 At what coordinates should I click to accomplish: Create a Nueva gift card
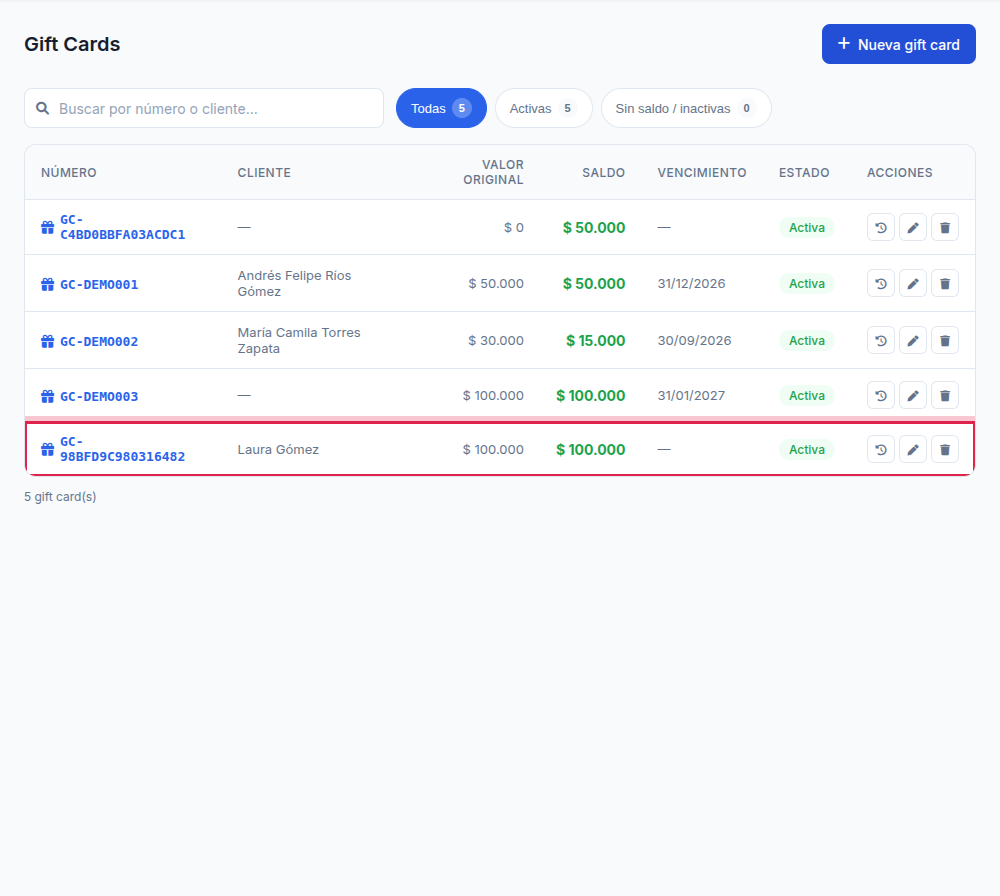899,44
